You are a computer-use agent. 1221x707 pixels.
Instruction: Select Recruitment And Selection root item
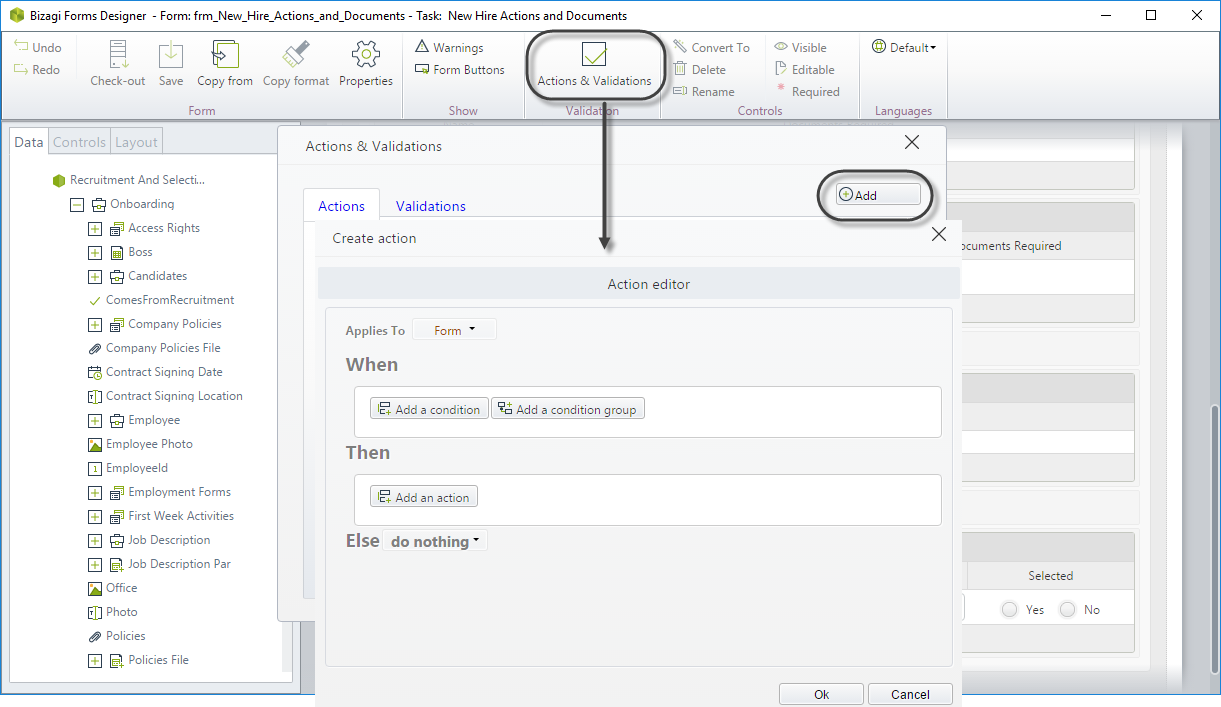[x=128, y=180]
